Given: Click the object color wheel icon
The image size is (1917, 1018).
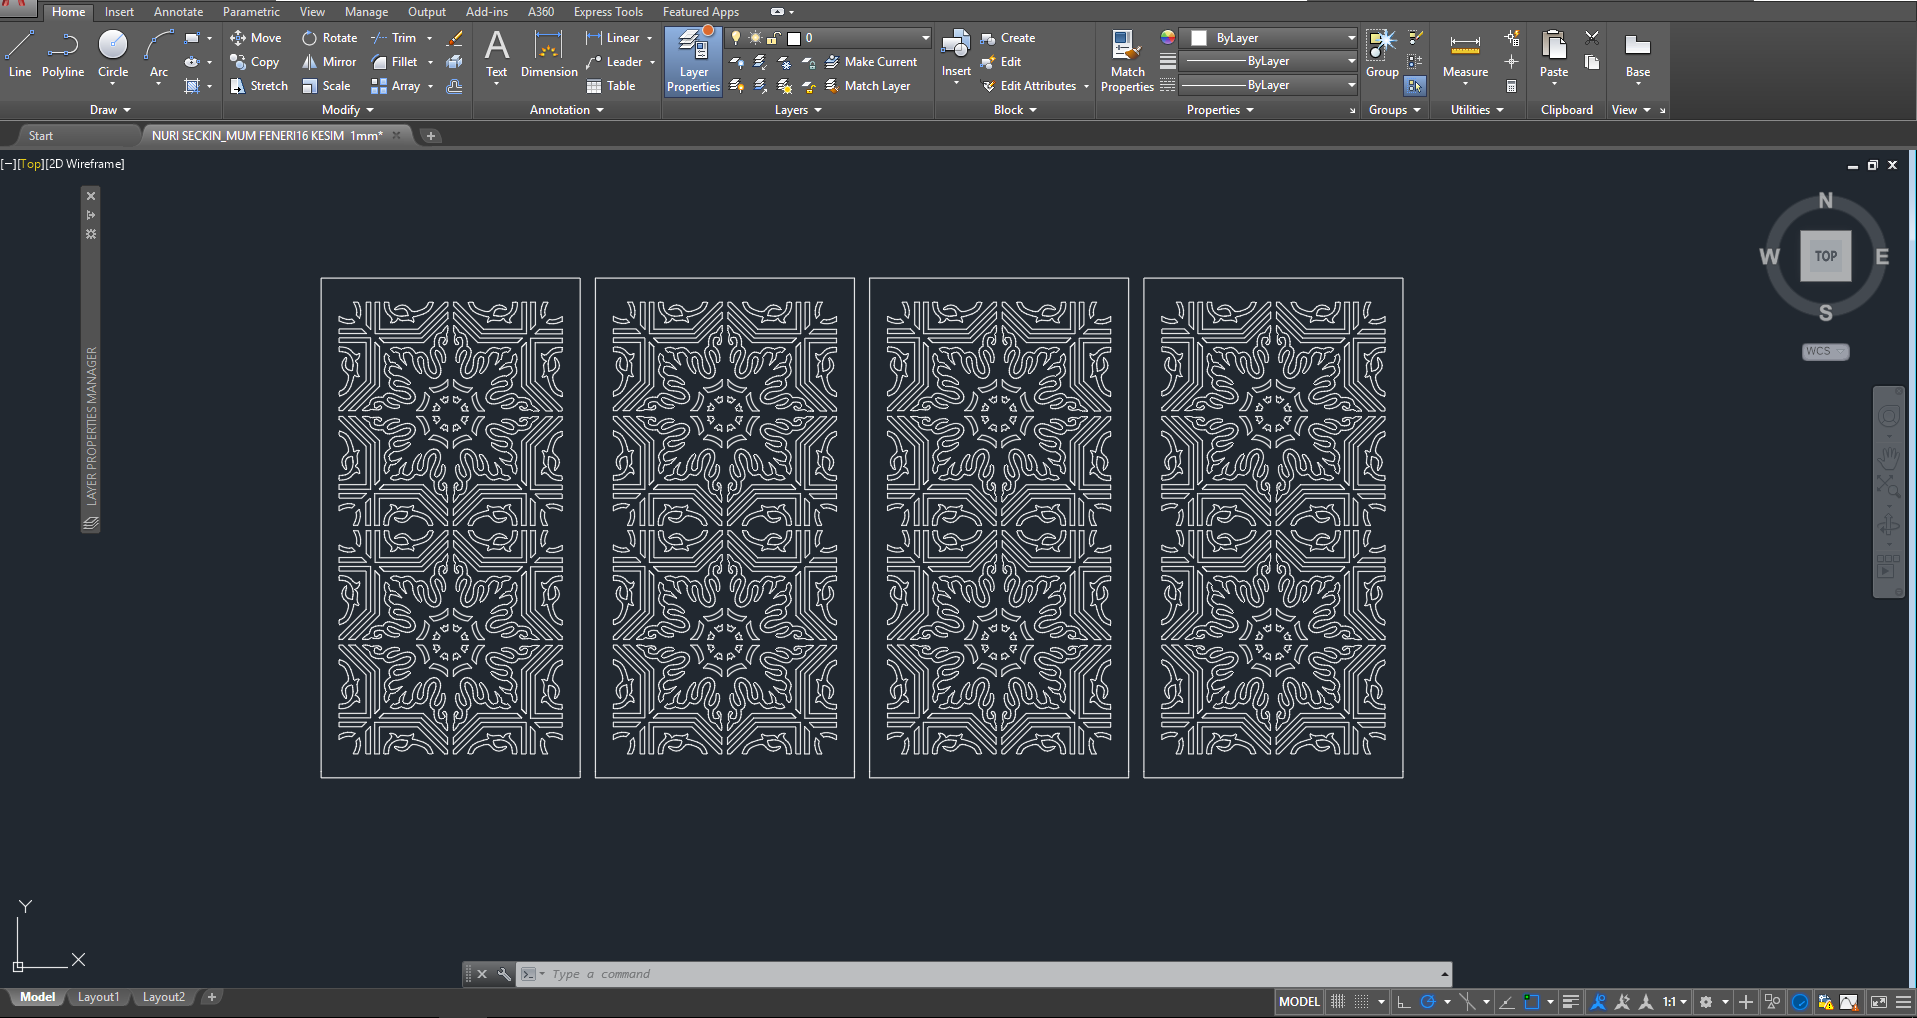Looking at the screenshot, I should click(x=1167, y=38).
